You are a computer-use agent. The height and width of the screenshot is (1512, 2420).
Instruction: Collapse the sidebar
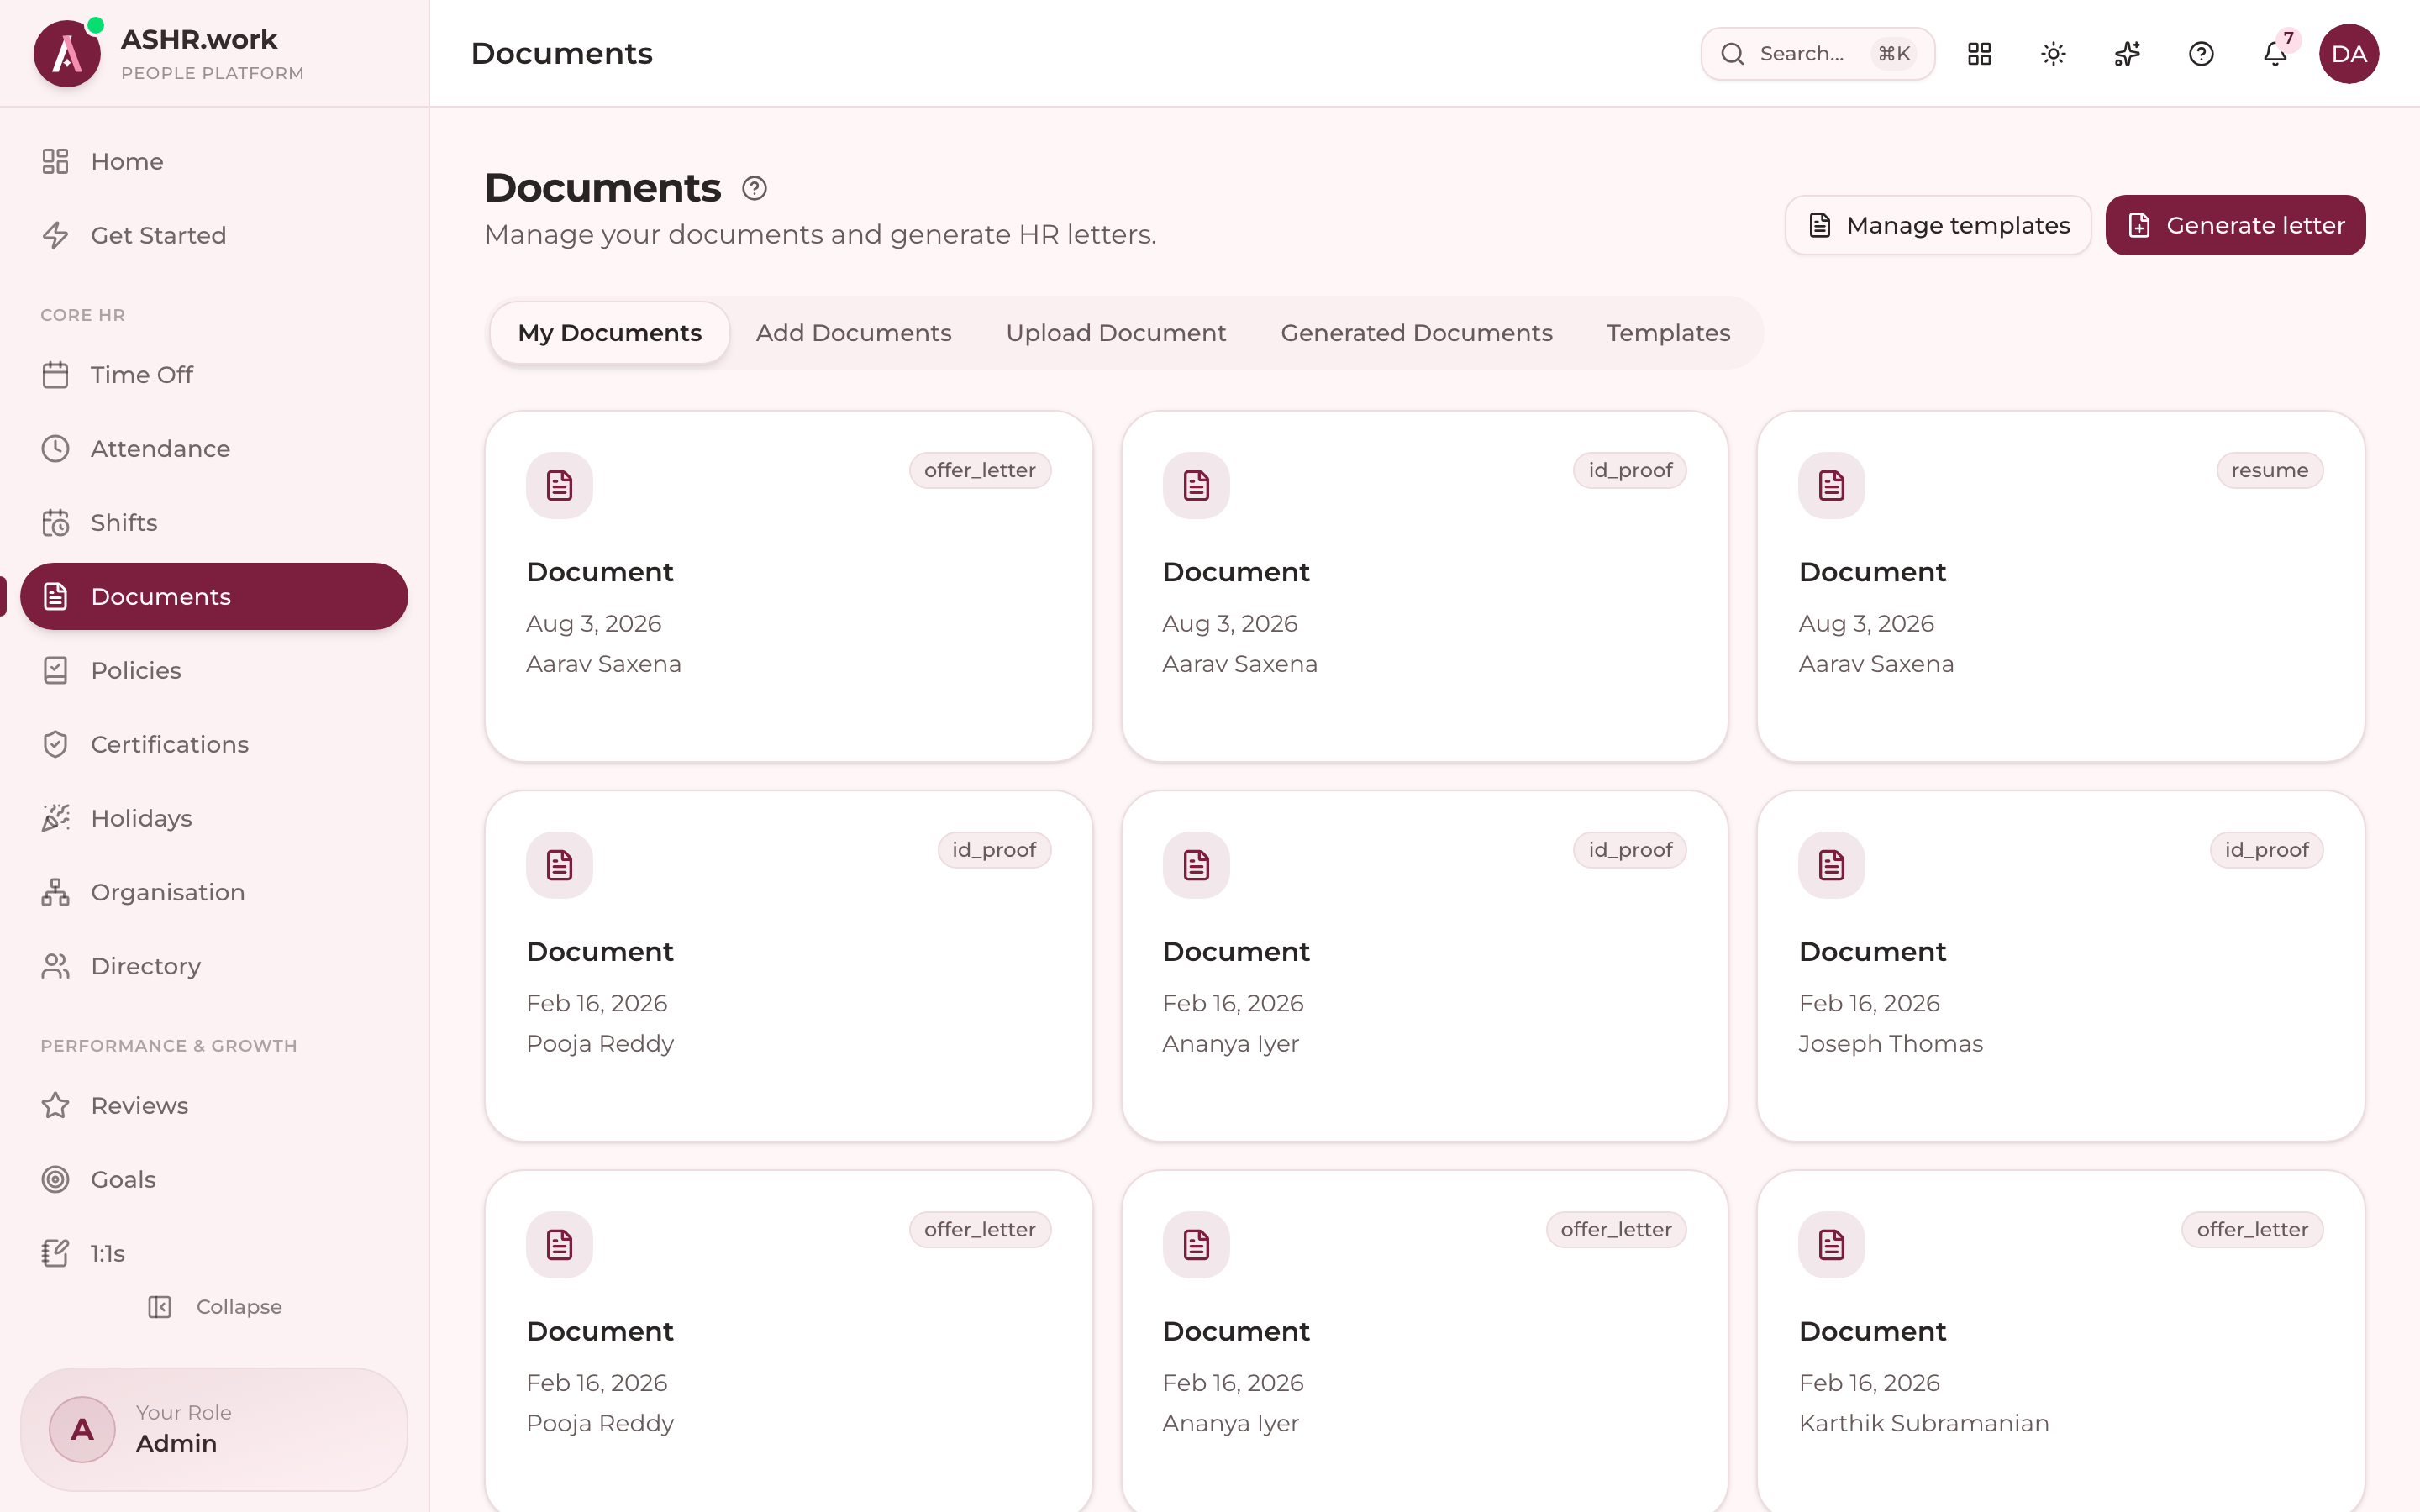[215, 1307]
